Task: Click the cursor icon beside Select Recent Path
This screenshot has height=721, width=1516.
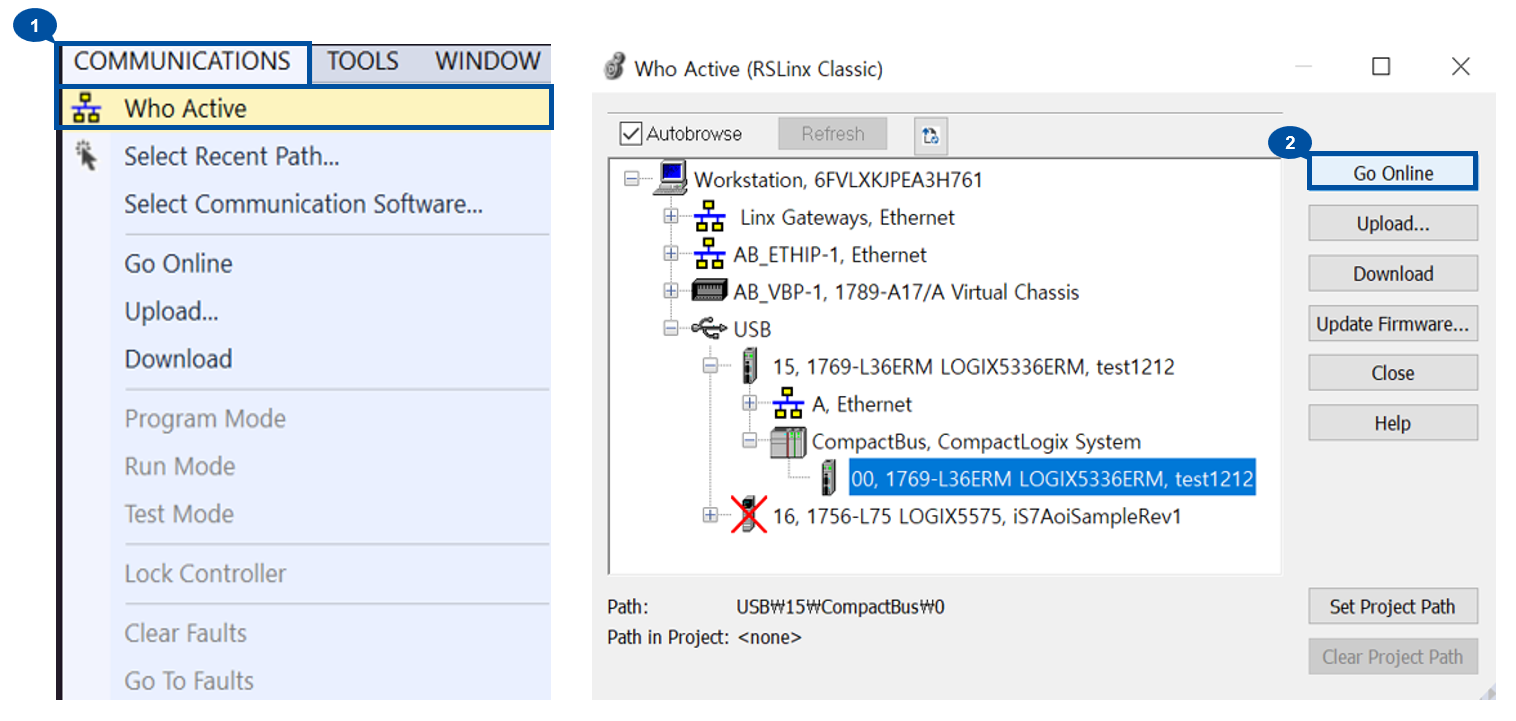Action: [88, 155]
